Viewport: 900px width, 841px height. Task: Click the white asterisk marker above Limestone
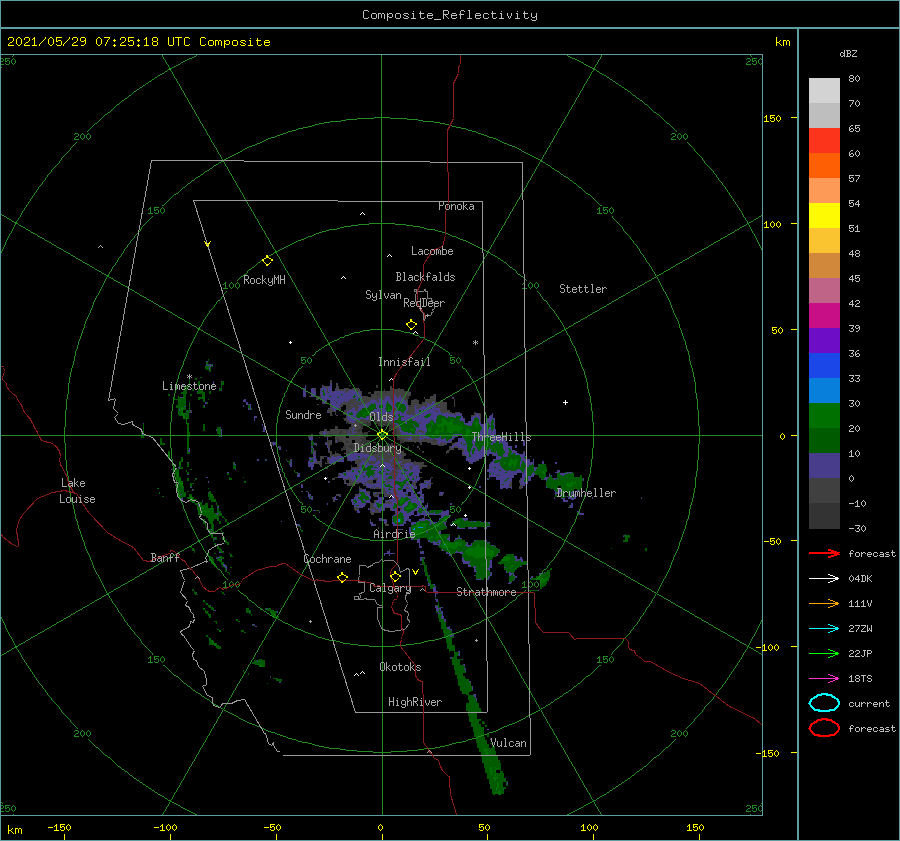[189, 377]
